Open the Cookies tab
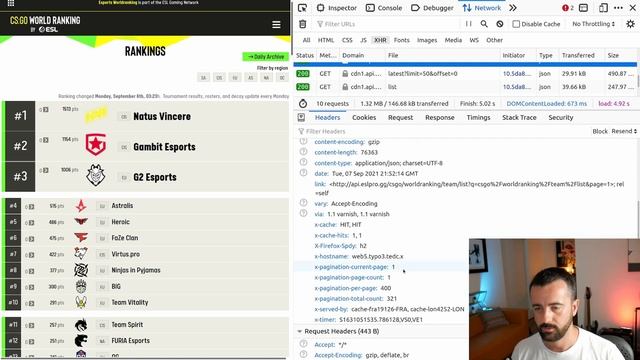640x360 pixels. pos(364,118)
